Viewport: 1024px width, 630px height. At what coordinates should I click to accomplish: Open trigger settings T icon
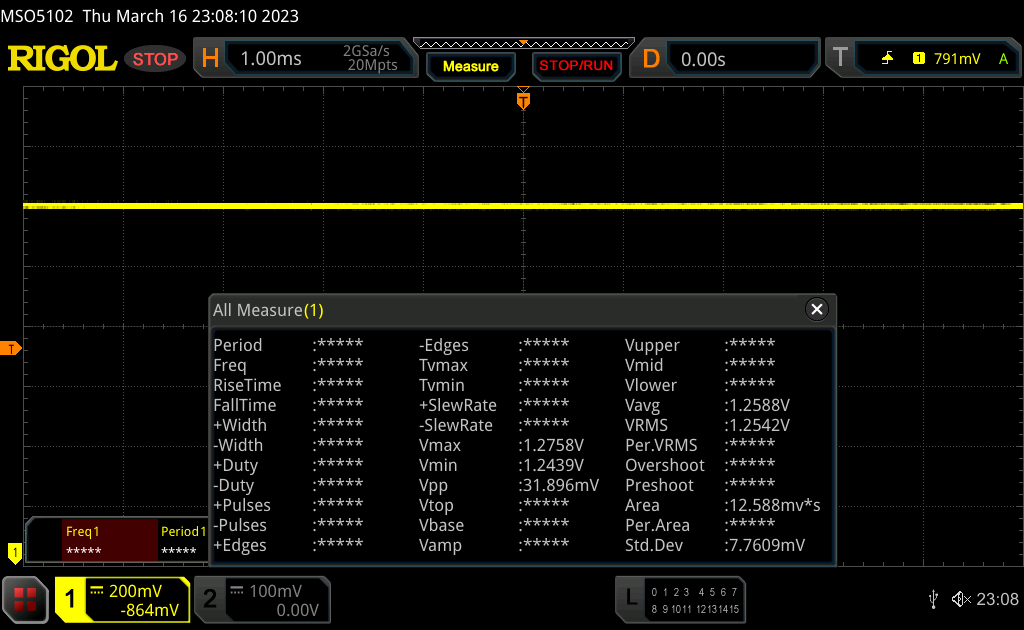[x=840, y=59]
